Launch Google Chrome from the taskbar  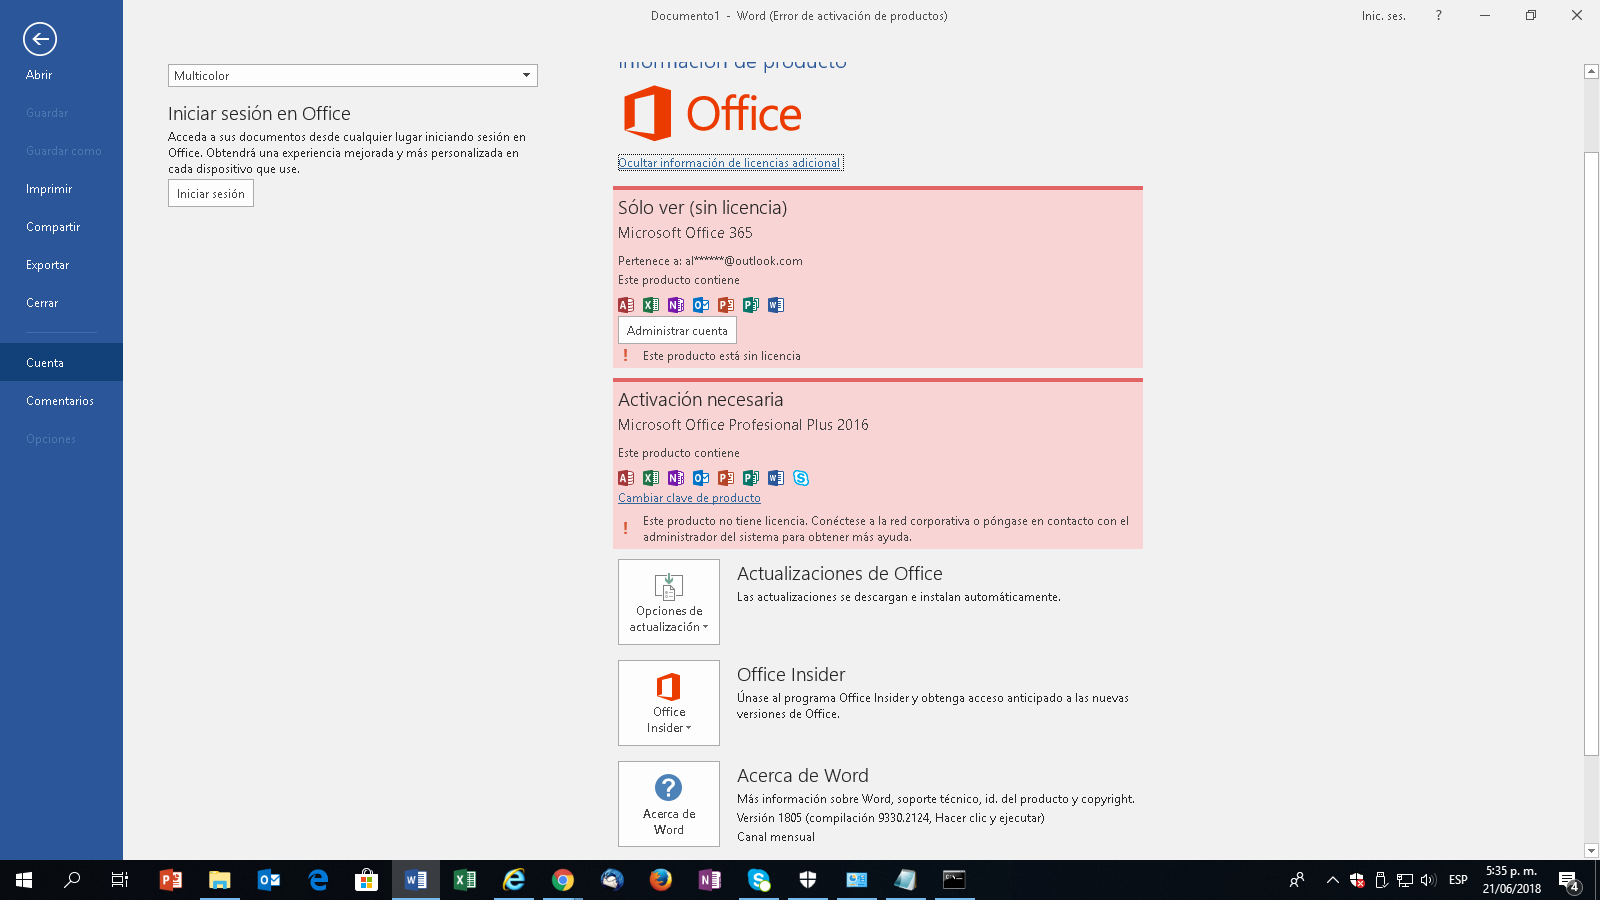click(563, 880)
